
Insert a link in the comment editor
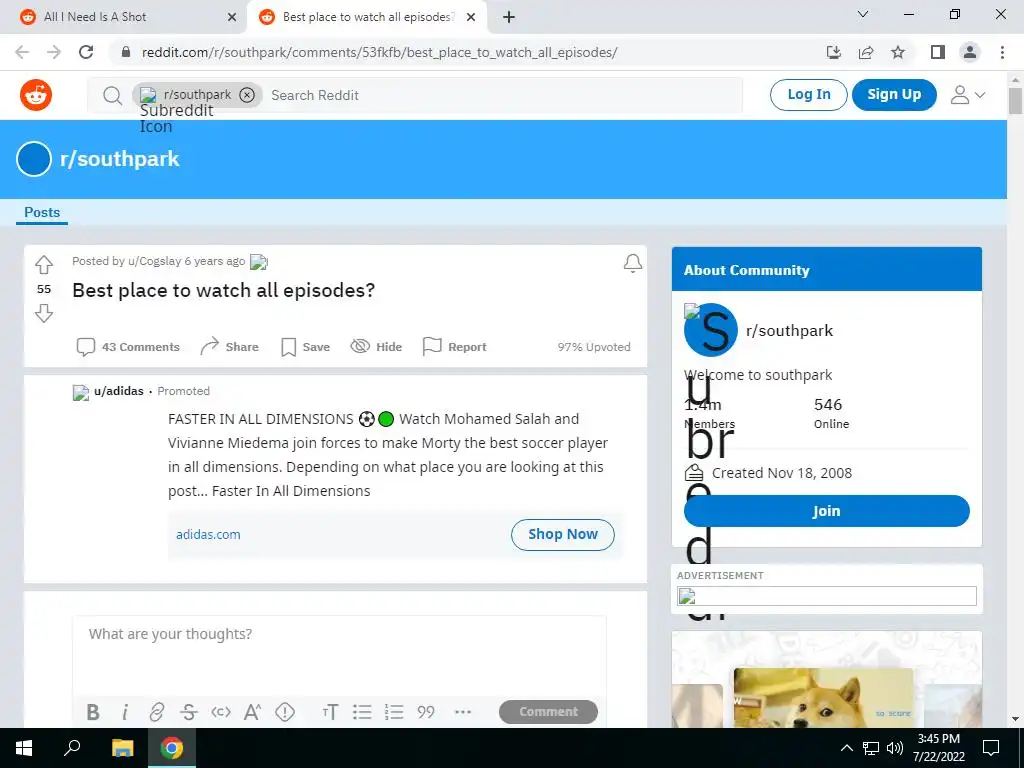click(157, 712)
